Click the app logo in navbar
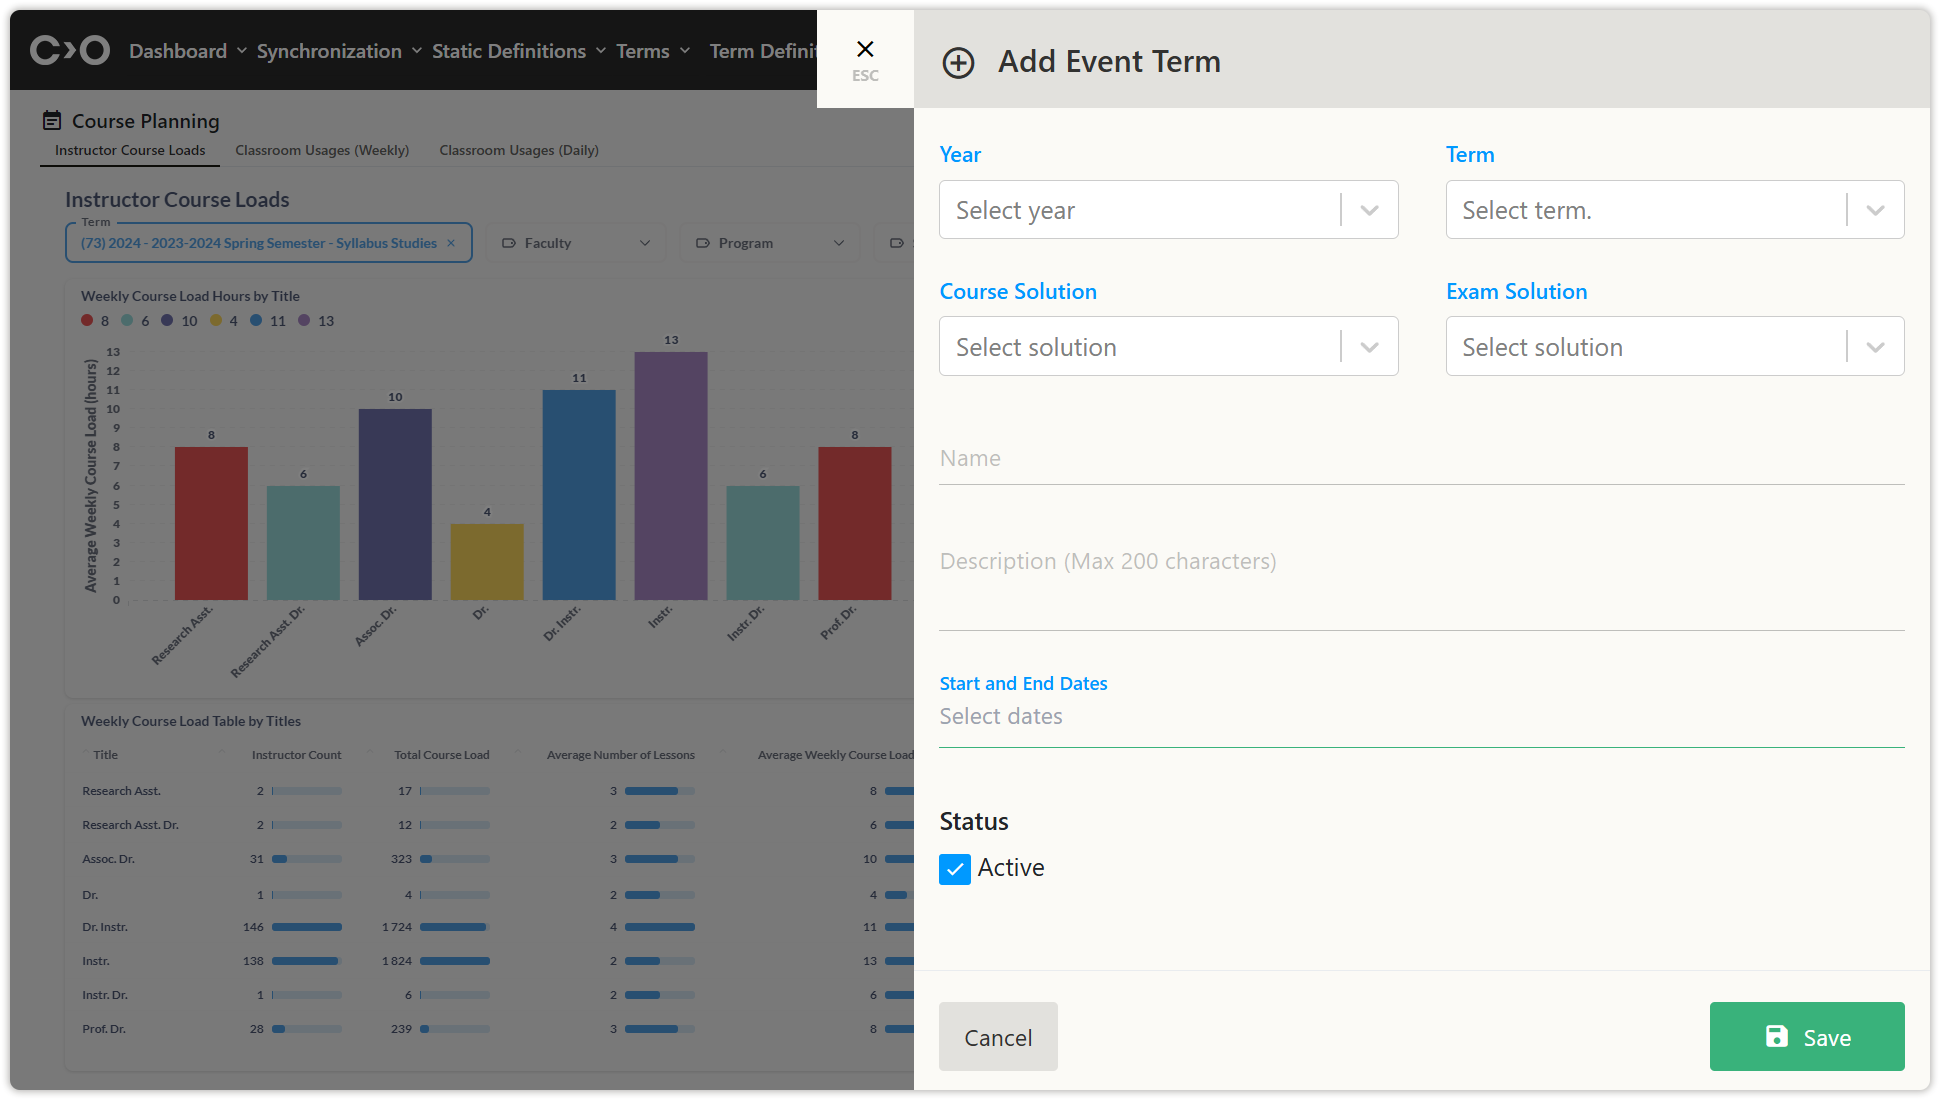 pyautogui.click(x=69, y=50)
